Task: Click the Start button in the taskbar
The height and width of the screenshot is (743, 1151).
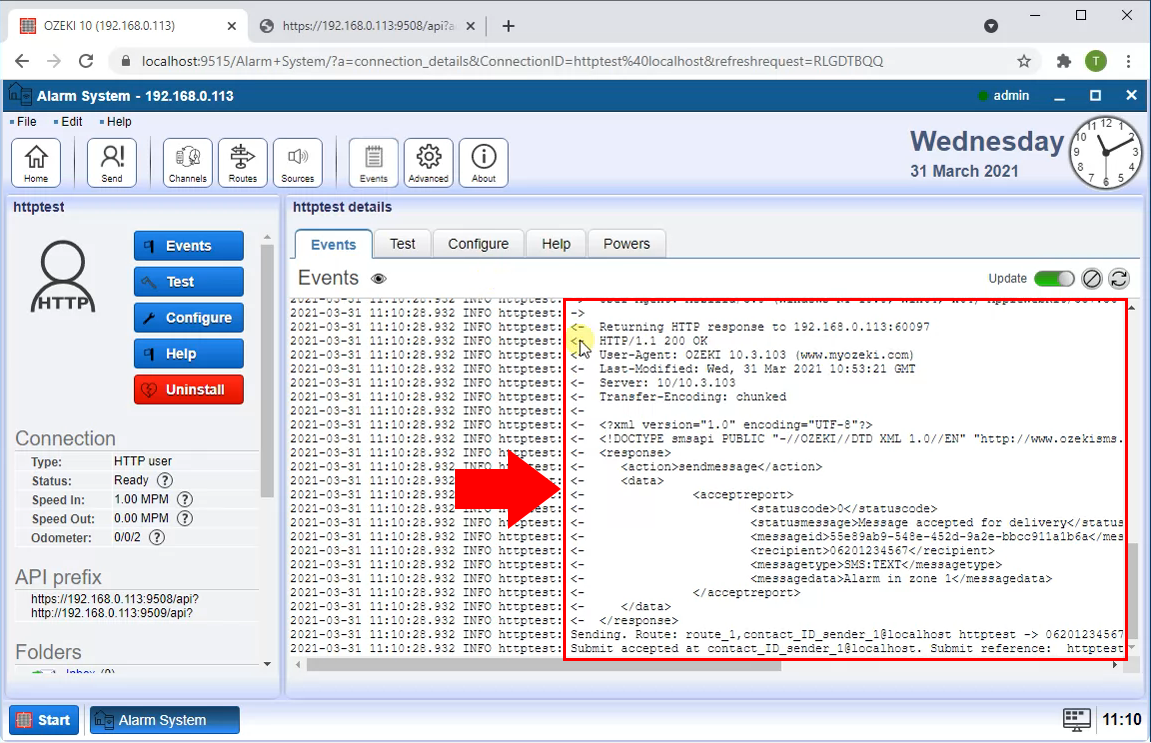Action: pyautogui.click(x=44, y=720)
